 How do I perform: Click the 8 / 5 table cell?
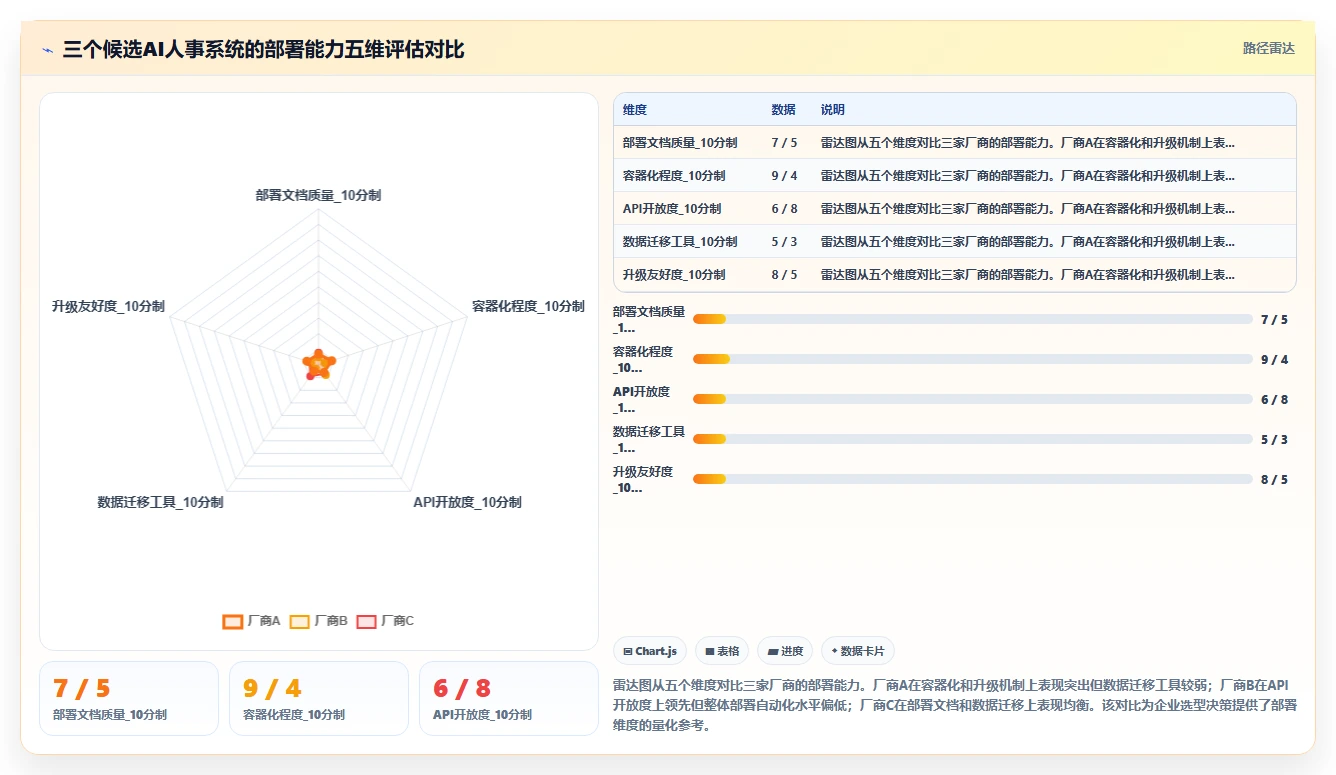pyautogui.click(x=784, y=275)
